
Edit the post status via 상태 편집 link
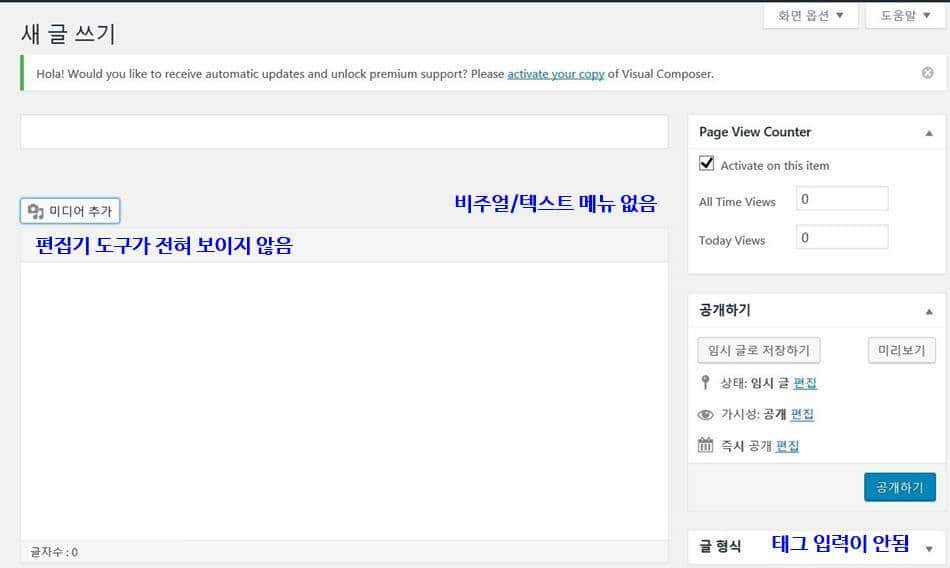[805, 383]
